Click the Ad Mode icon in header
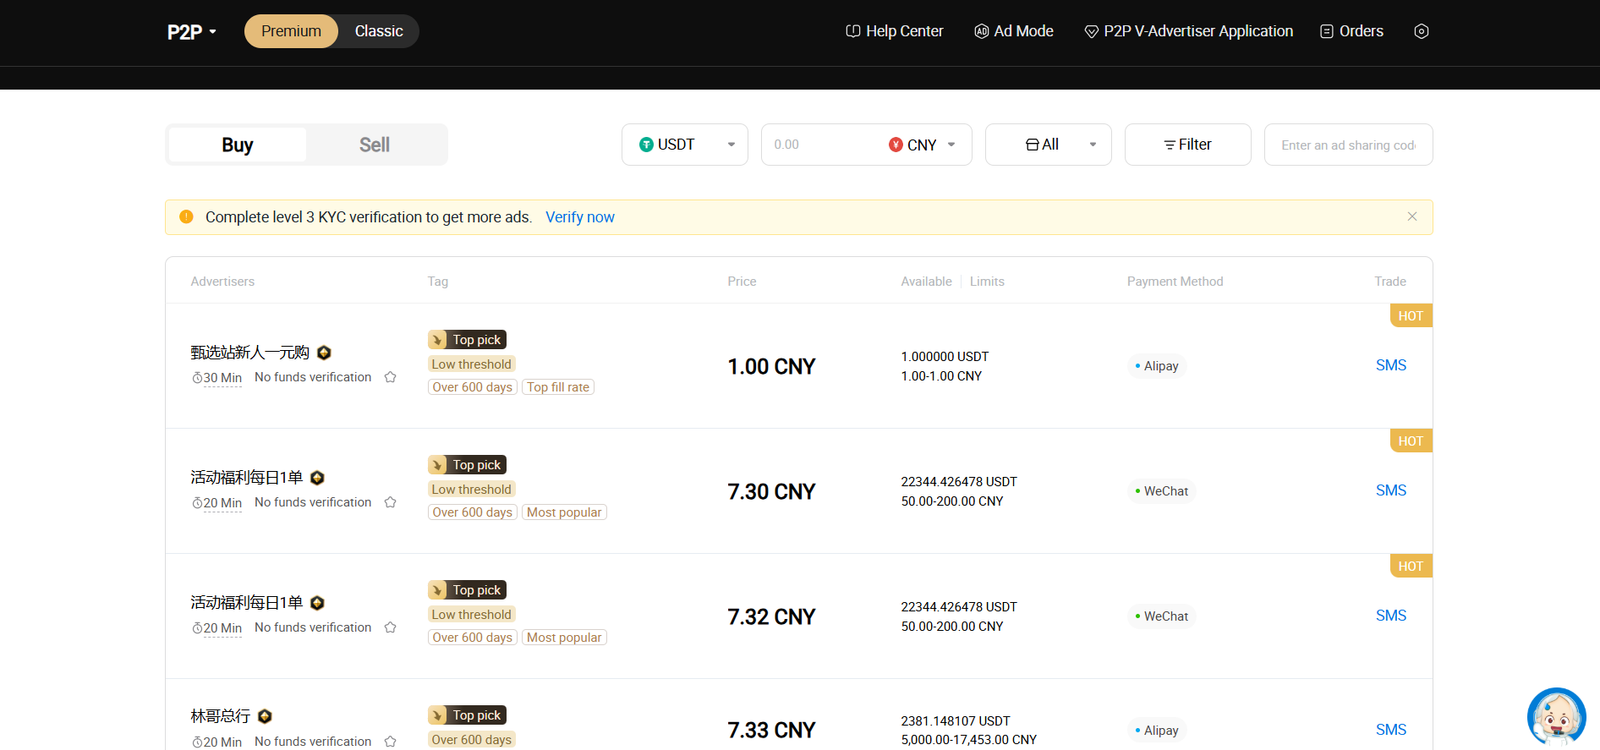 click(981, 31)
